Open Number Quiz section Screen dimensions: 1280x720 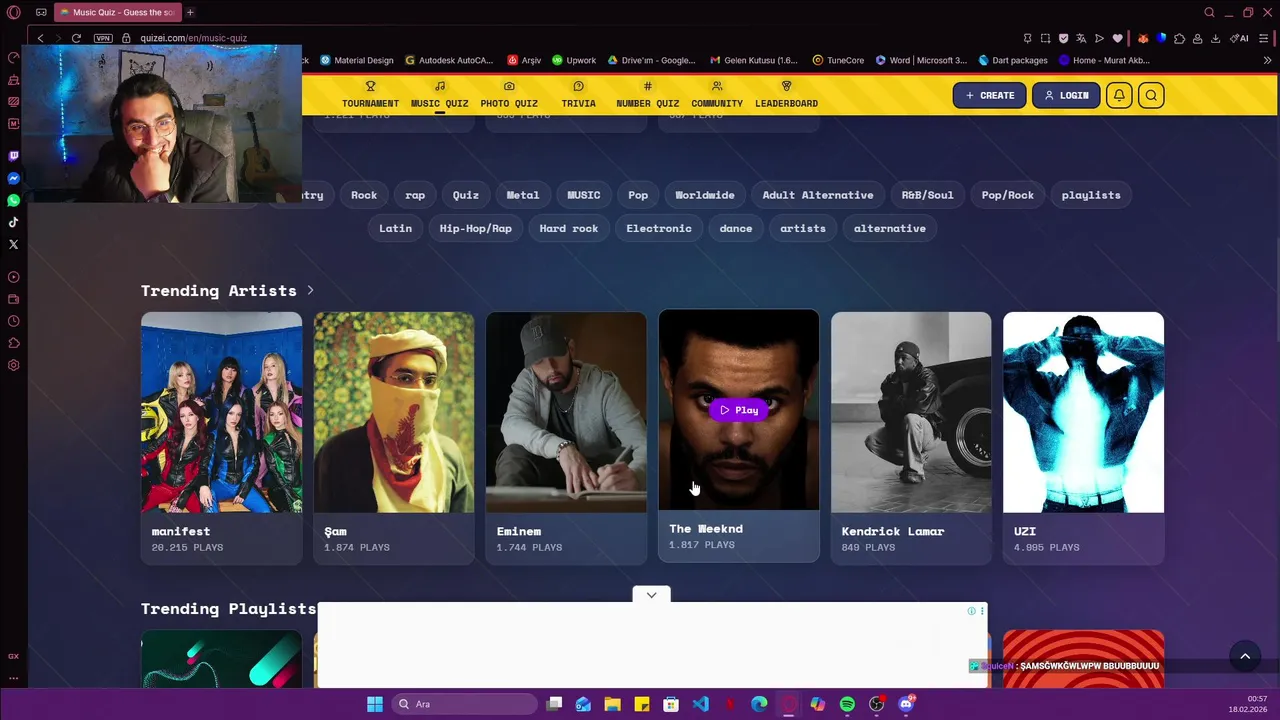point(647,95)
